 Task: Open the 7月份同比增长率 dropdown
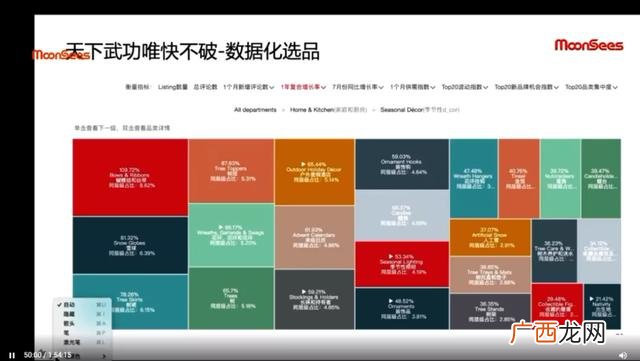coord(358,87)
